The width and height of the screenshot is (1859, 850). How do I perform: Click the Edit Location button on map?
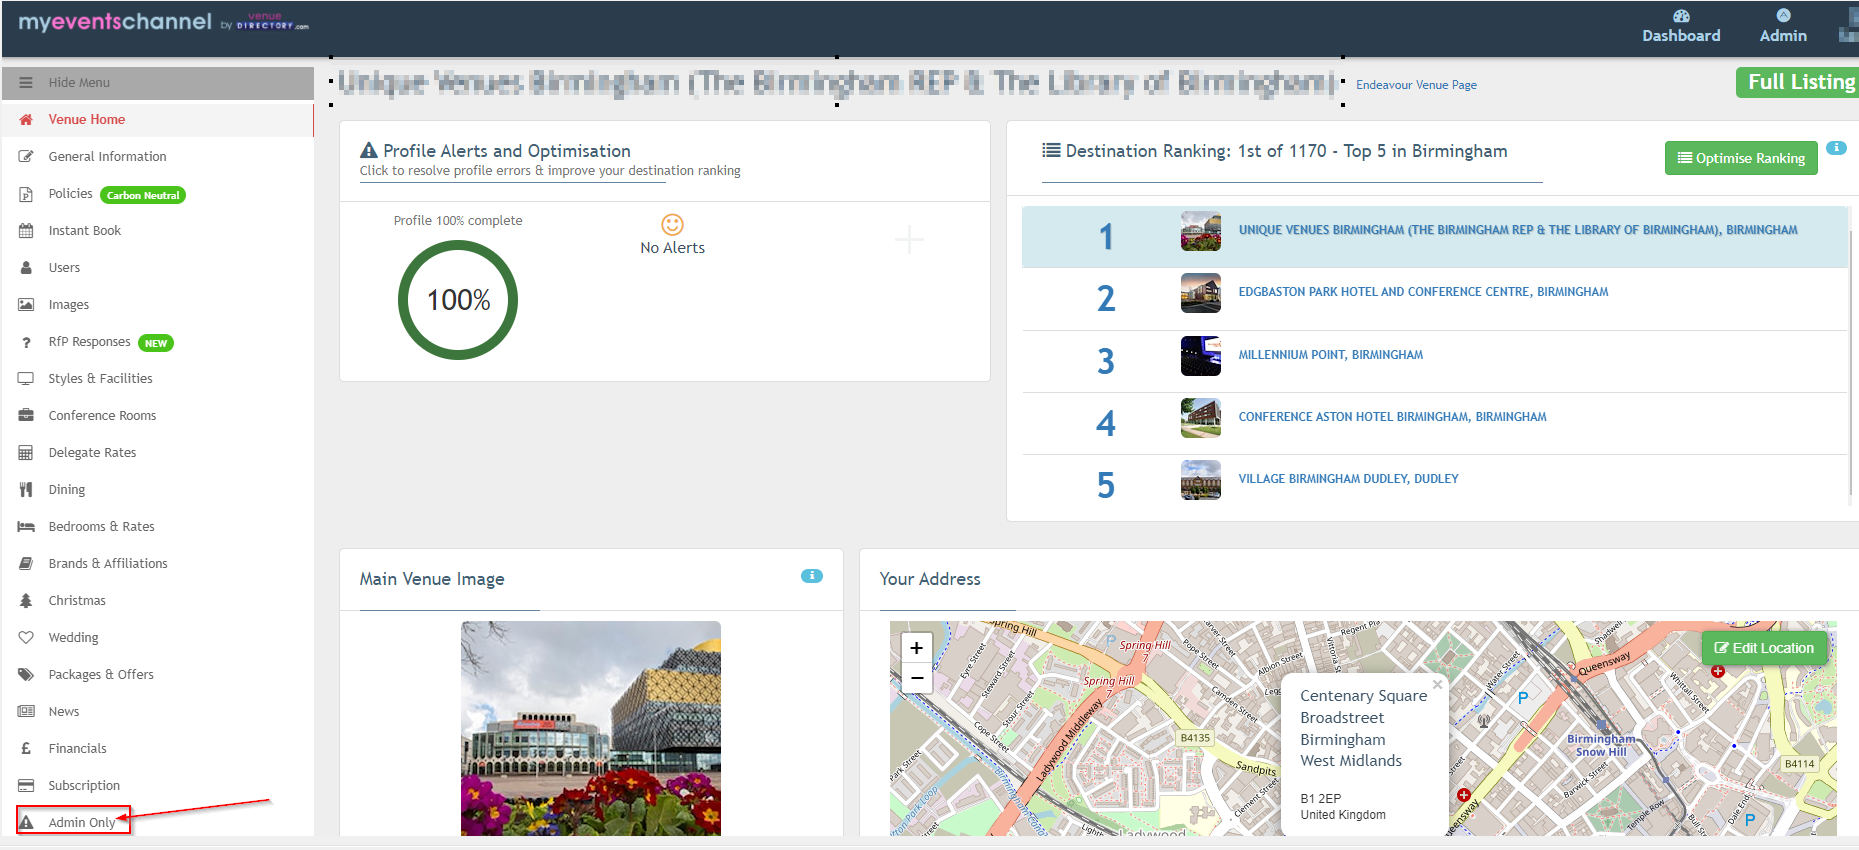1765,648
